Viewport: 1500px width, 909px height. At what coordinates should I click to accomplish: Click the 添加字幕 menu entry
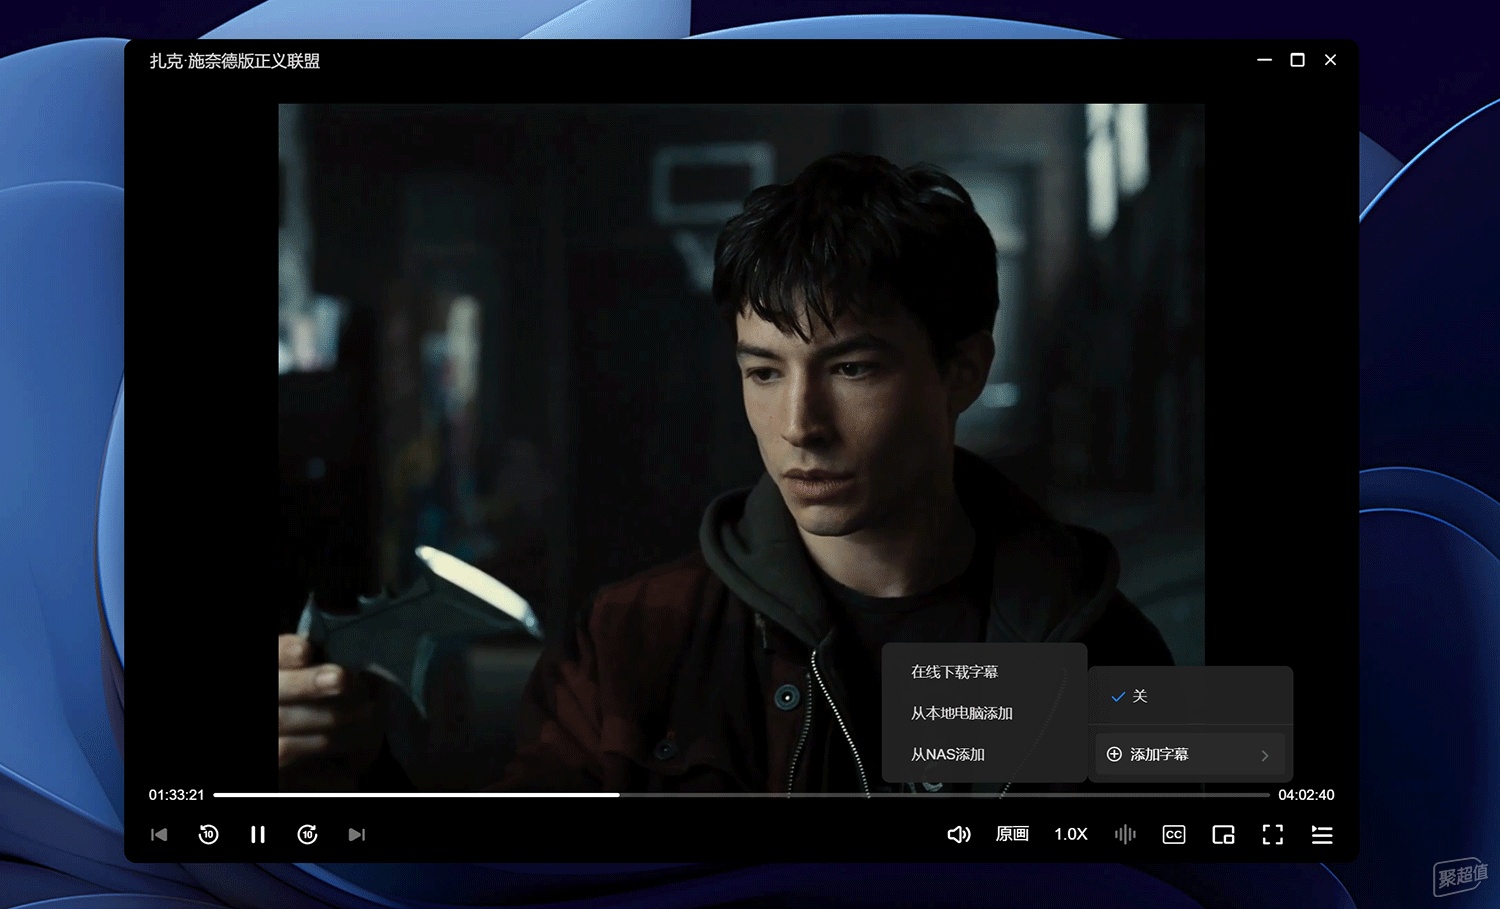click(x=1190, y=754)
